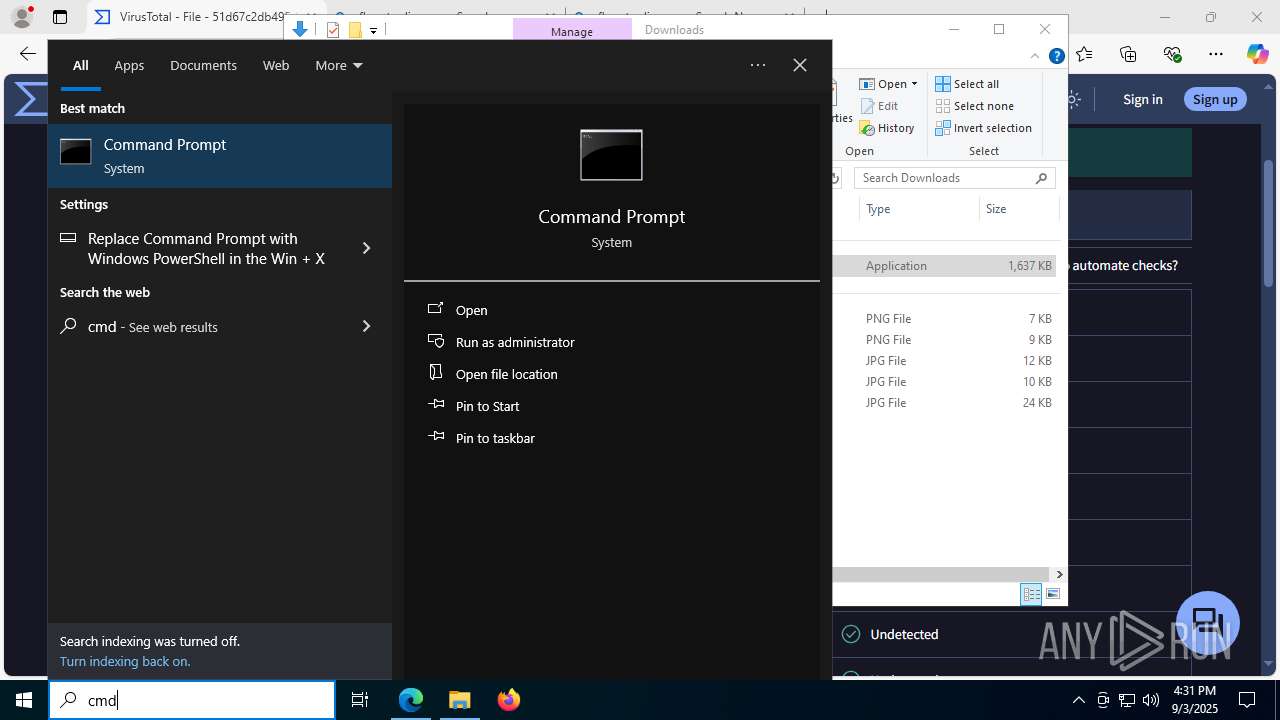
Task: Click the Command Prompt icon in the Best match row
Action: 76,152
